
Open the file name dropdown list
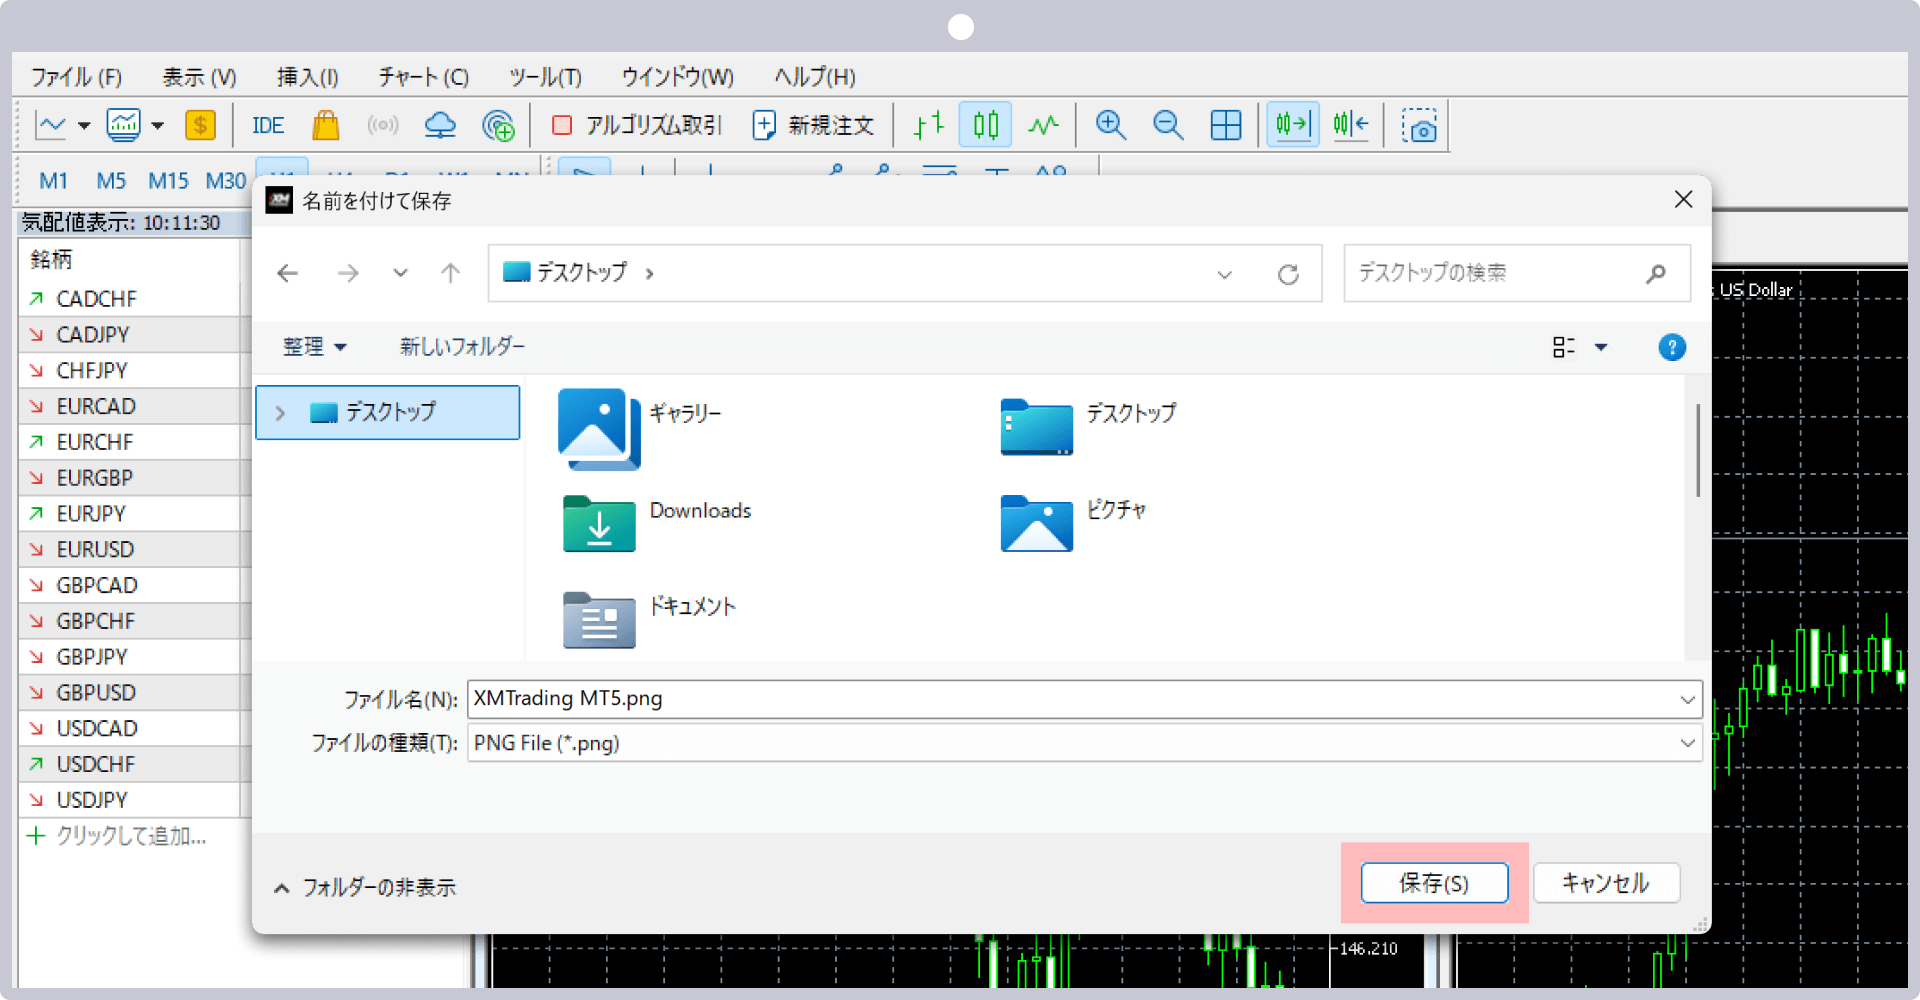click(x=1688, y=698)
